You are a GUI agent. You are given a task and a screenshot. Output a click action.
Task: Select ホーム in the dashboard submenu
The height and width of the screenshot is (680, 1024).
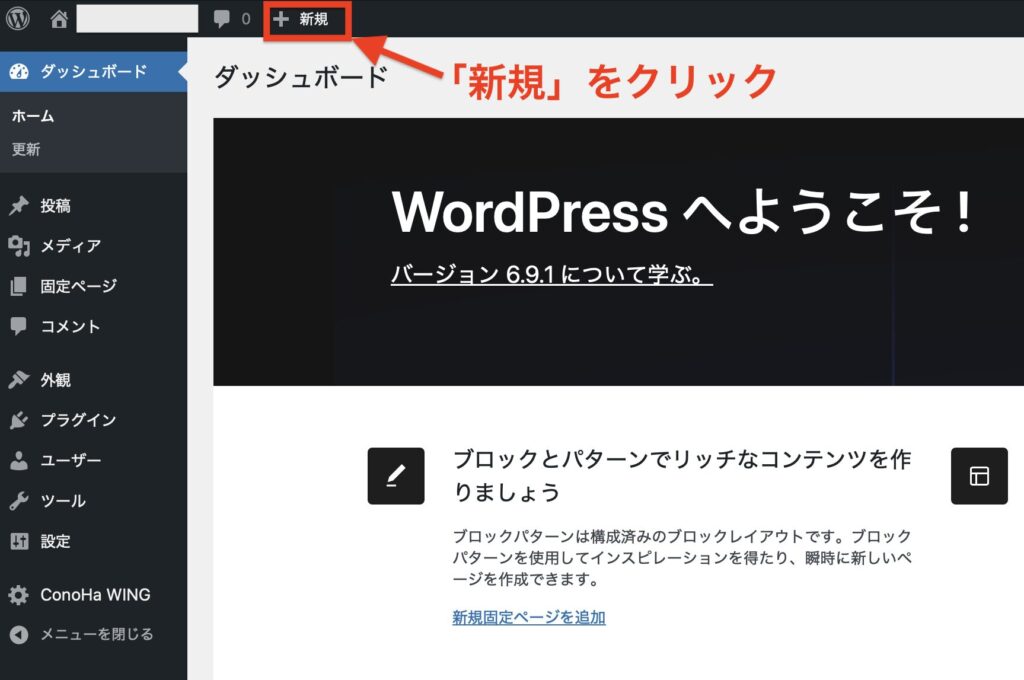(x=33, y=116)
